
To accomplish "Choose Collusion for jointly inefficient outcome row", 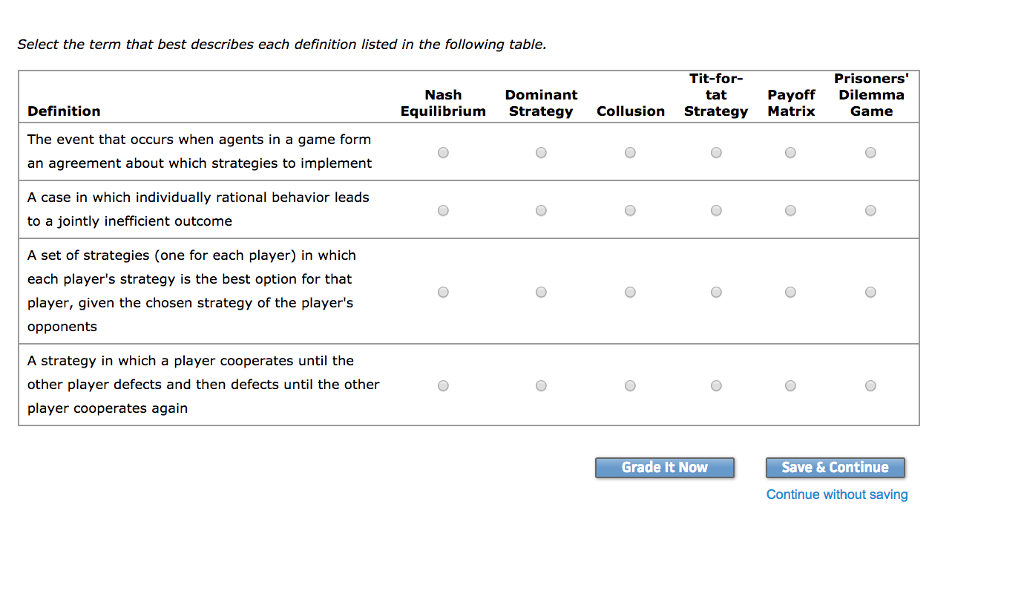I will tap(630, 211).
